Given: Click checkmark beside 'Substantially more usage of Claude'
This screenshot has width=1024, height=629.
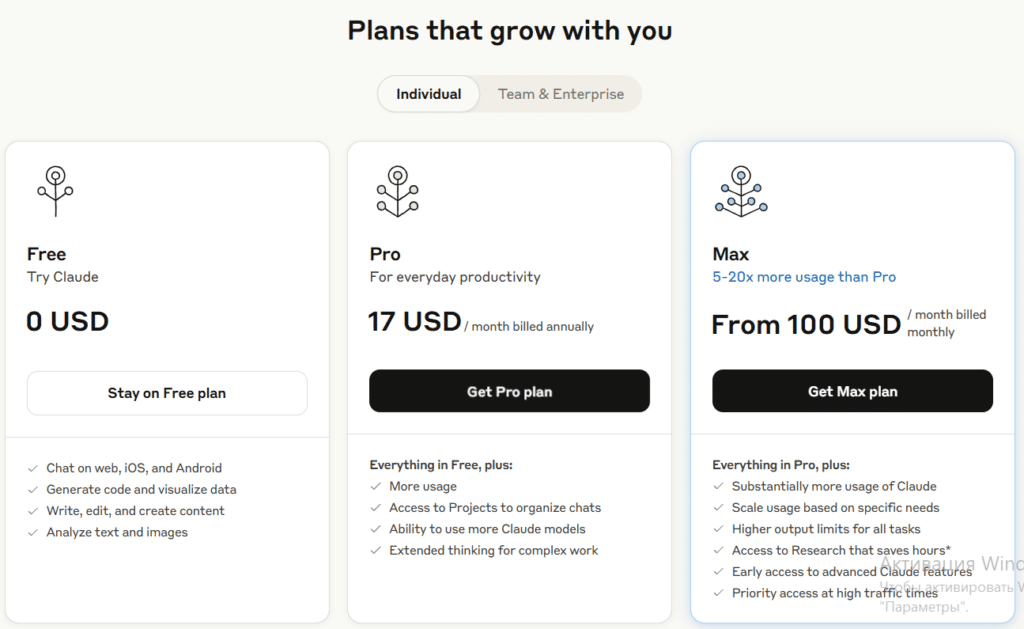Looking at the screenshot, I should 718,487.
